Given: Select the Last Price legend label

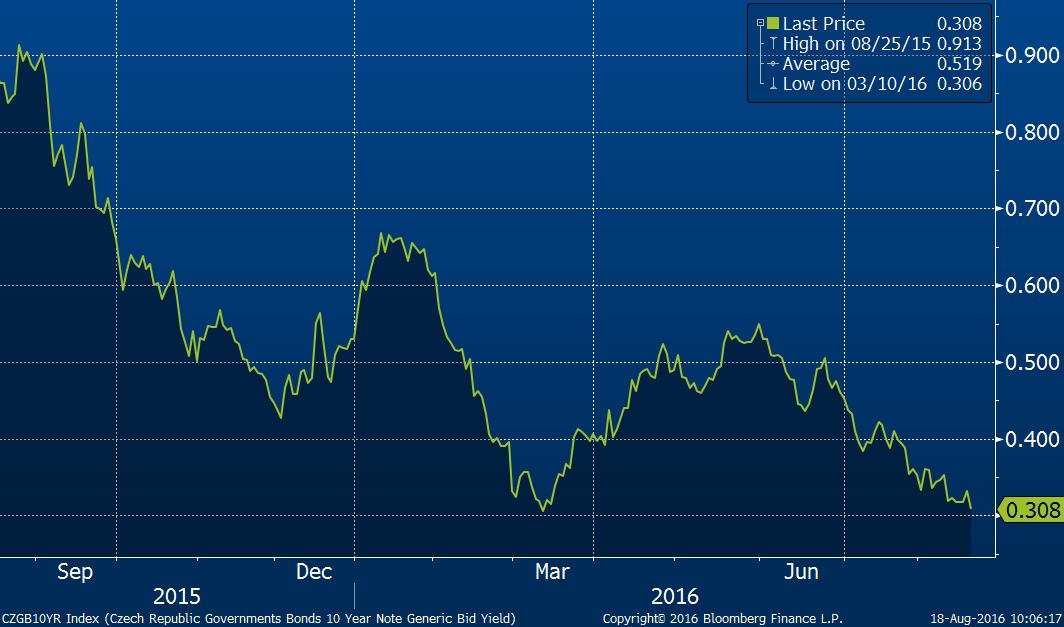Looking at the screenshot, I should [x=823, y=24].
